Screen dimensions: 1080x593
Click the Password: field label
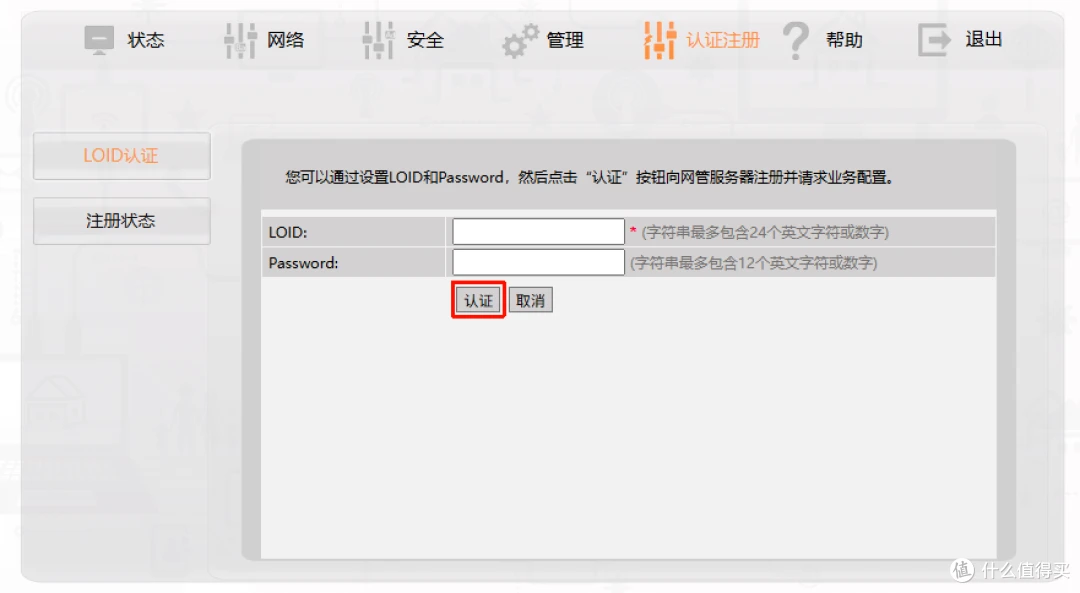tap(303, 263)
